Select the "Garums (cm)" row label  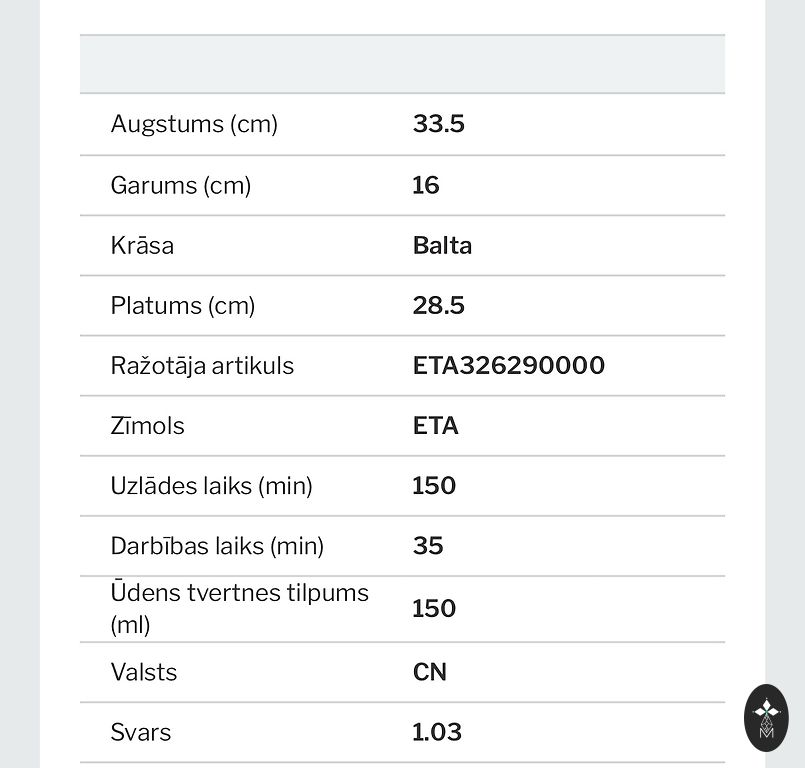pos(181,185)
